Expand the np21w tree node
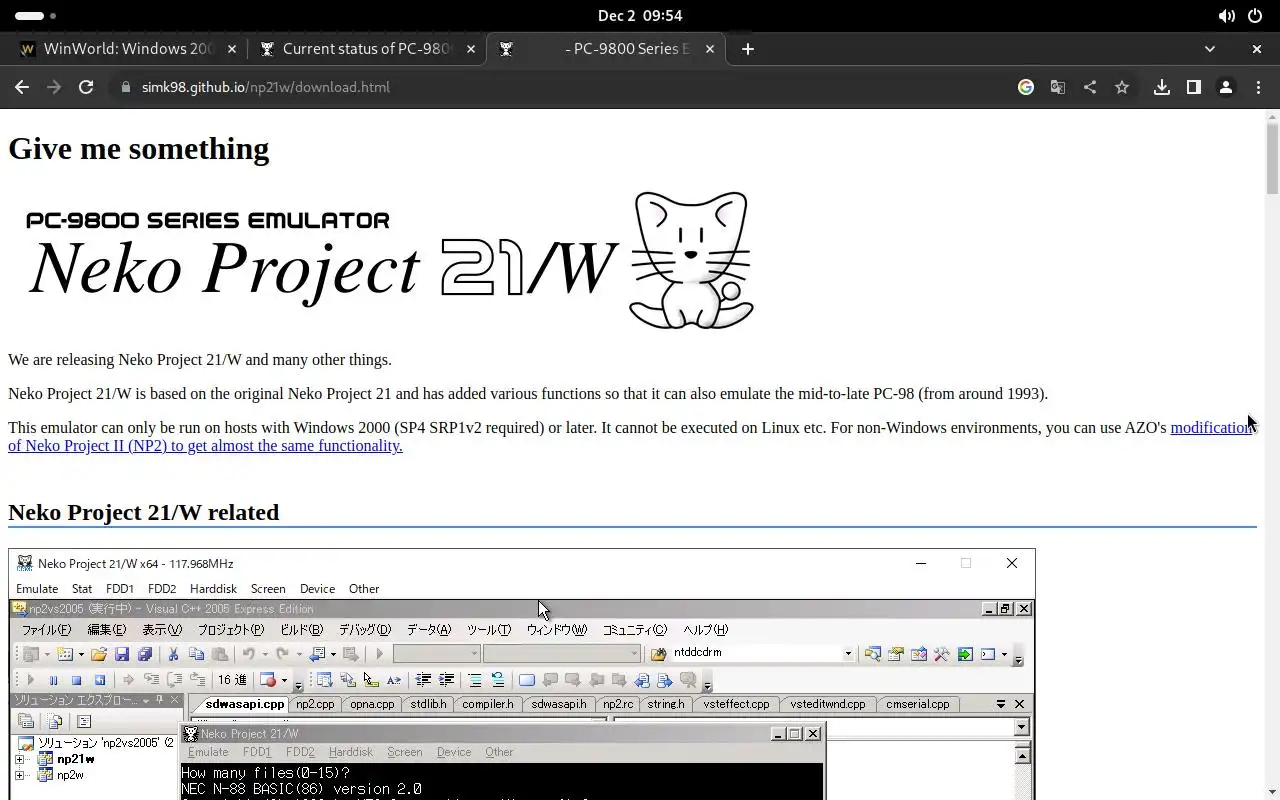This screenshot has height=800, width=1280. click(20, 760)
